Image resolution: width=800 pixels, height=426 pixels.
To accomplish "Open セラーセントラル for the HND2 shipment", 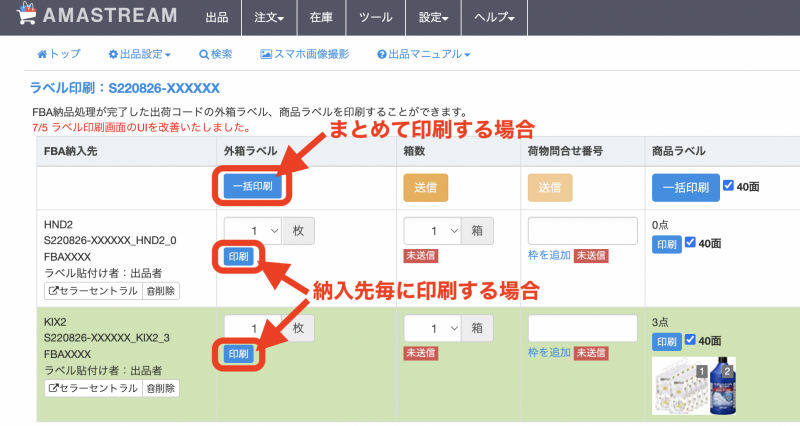I will pyautogui.click(x=93, y=291).
